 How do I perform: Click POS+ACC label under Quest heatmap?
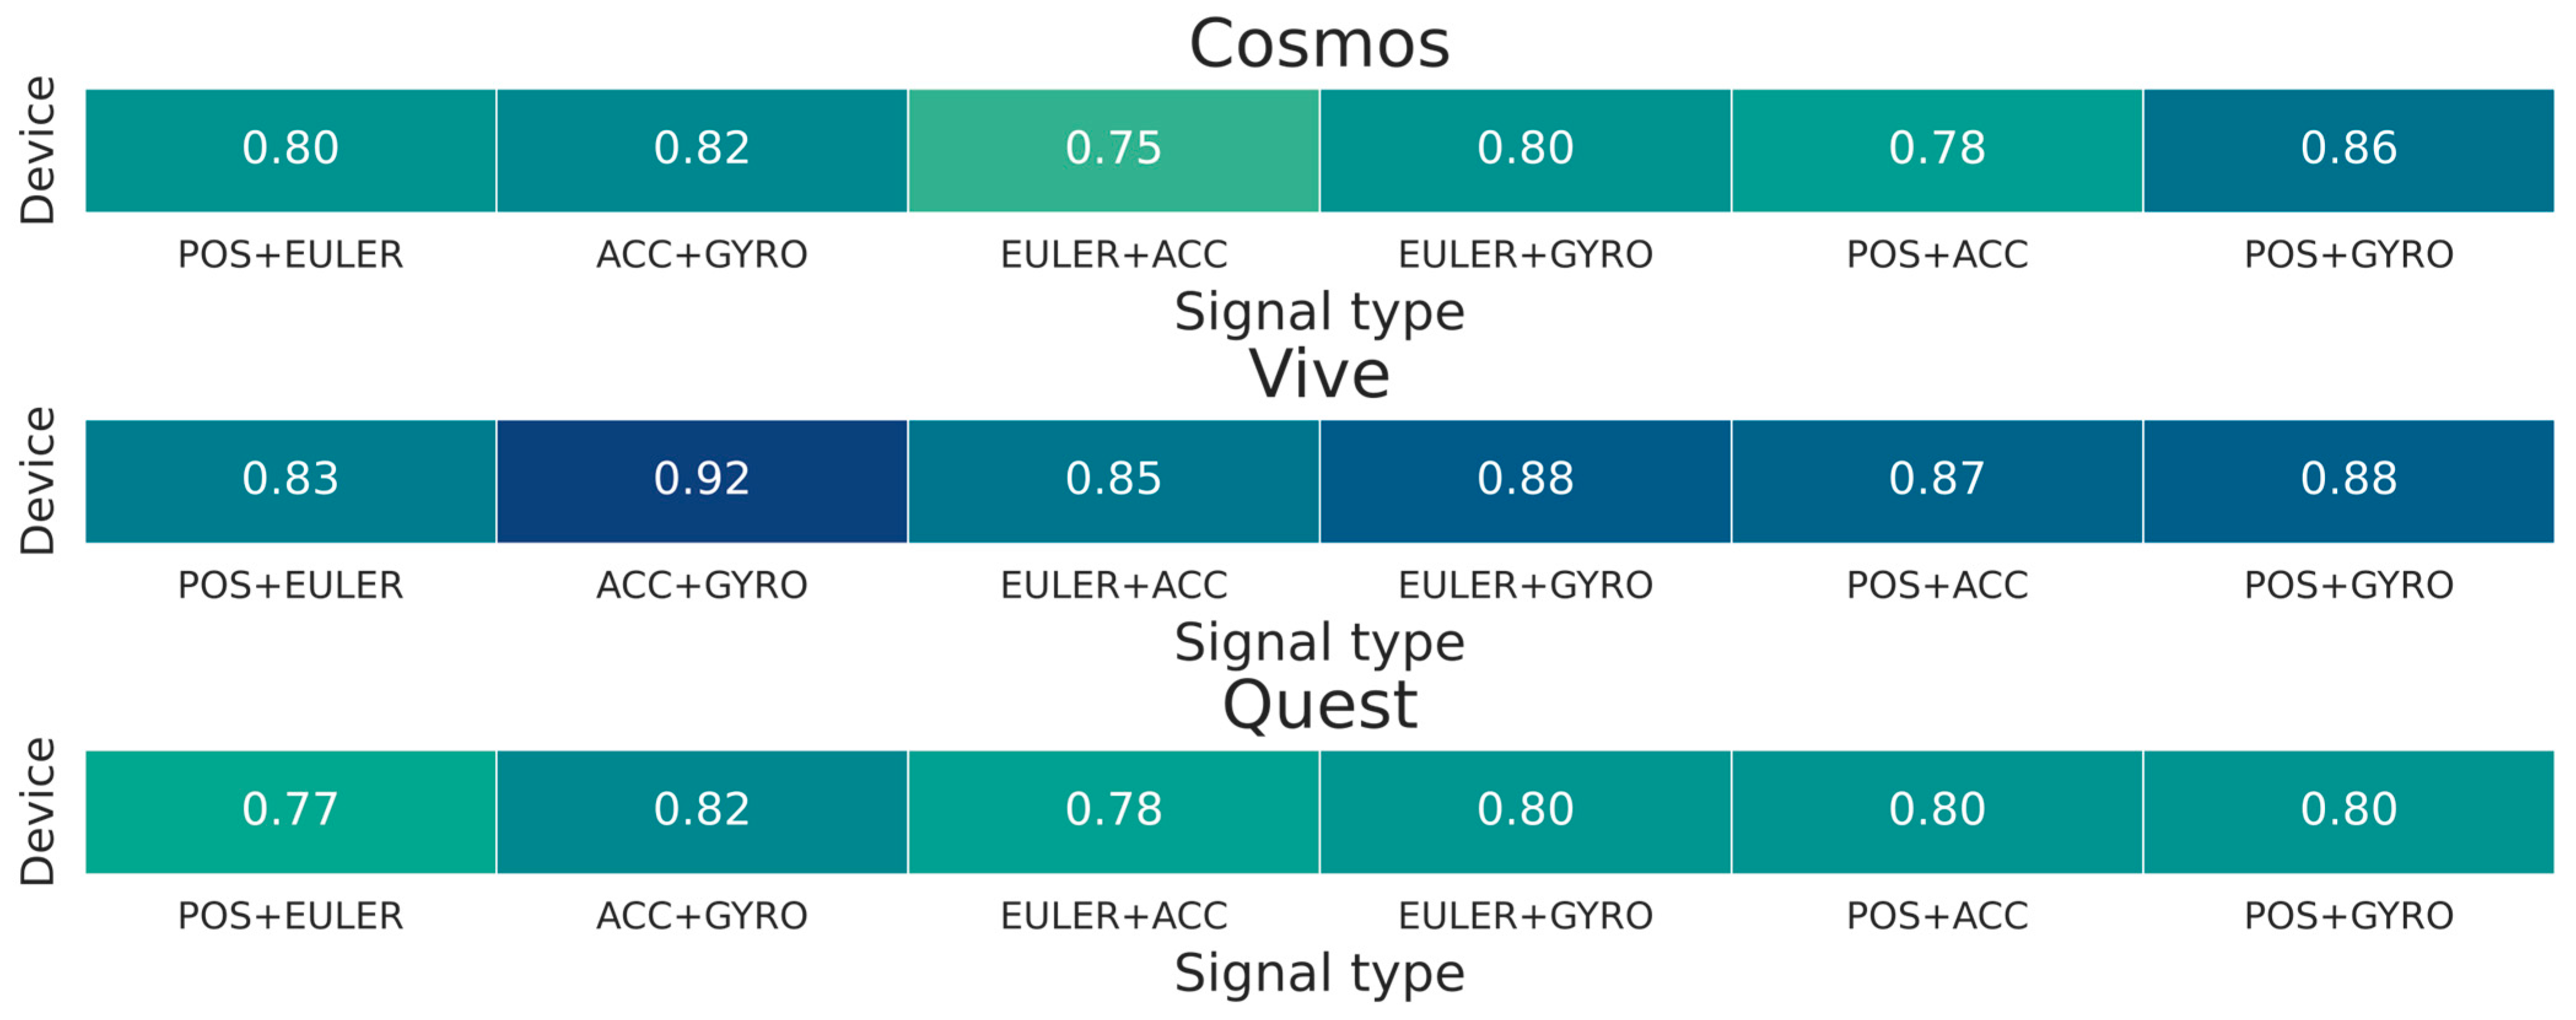coord(1936,916)
